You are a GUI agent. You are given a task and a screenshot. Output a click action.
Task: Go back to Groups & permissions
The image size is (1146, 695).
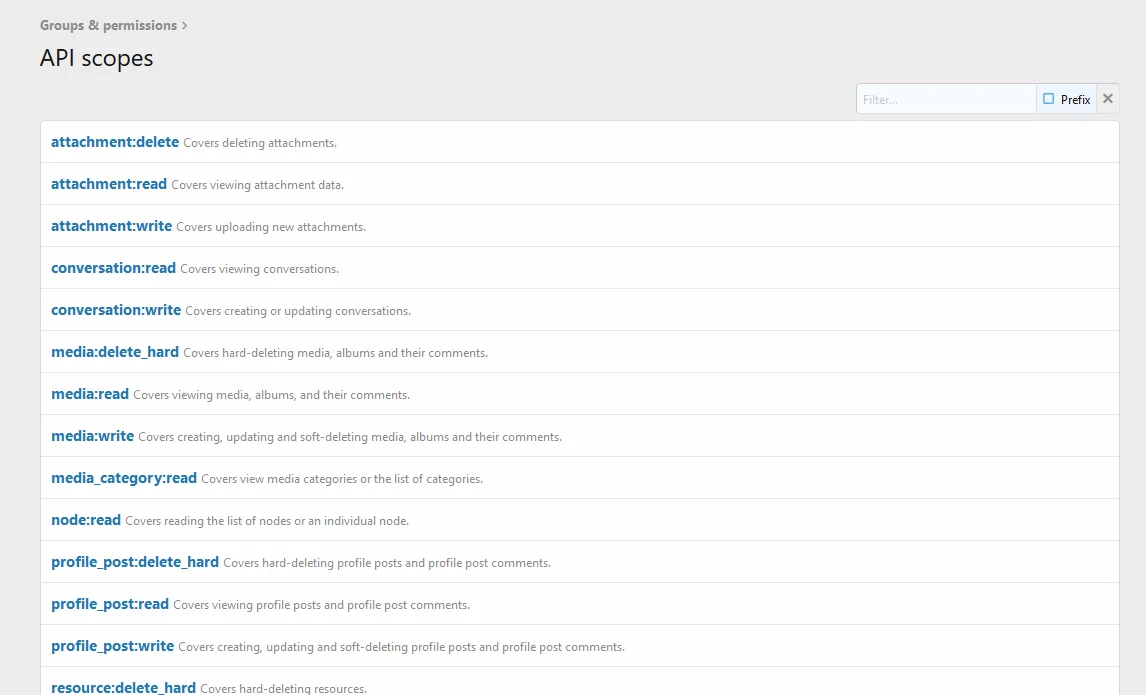pos(108,26)
